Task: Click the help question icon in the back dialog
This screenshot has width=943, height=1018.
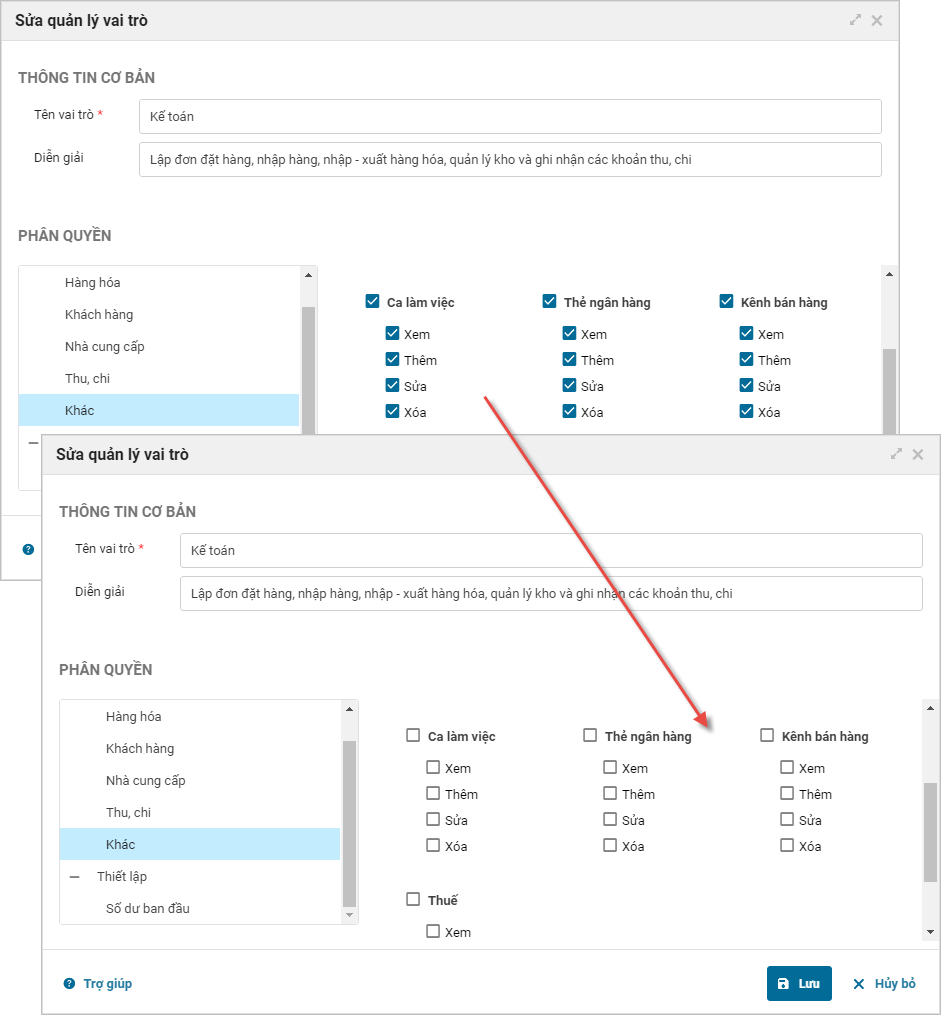Action: (x=28, y=549)
